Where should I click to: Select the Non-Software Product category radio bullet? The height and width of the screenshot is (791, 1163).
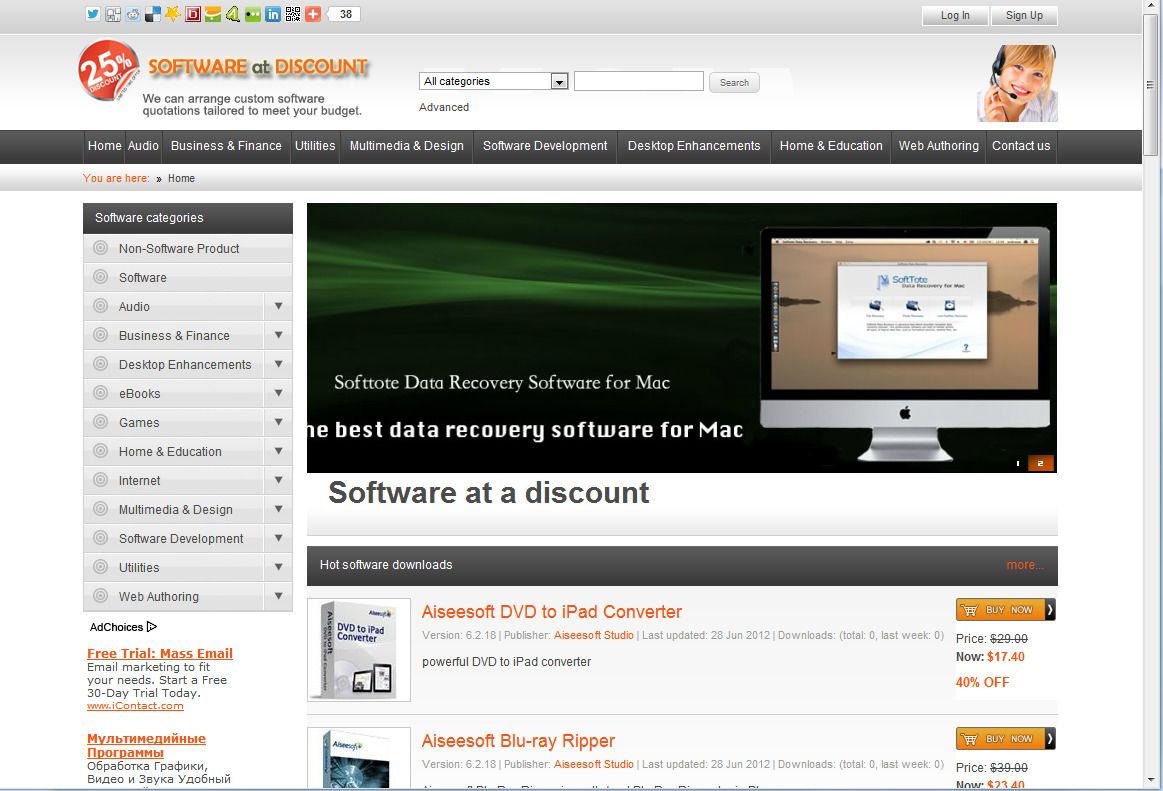pos(101,248)
